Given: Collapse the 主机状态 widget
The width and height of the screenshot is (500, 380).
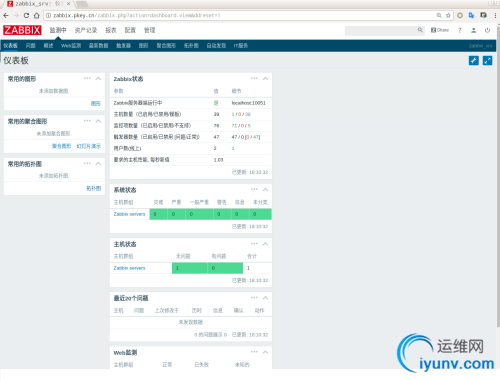Looking at the screenshot, I should (265, 244).
